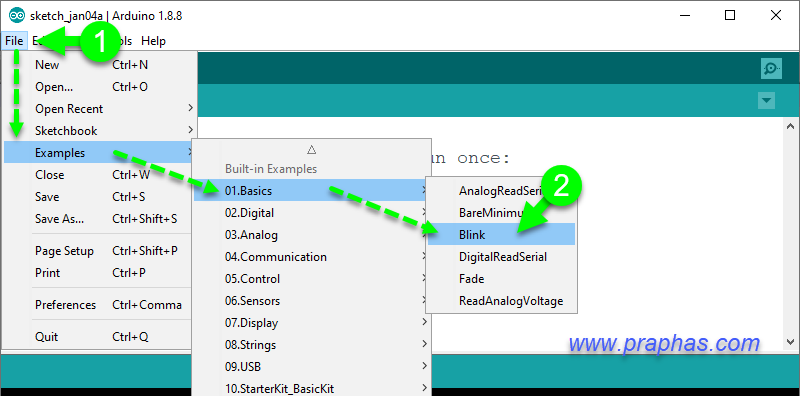Screen dimensions: 800x396
Task: Expand the 02.Digital examples category
Action: tap(311, 213)
